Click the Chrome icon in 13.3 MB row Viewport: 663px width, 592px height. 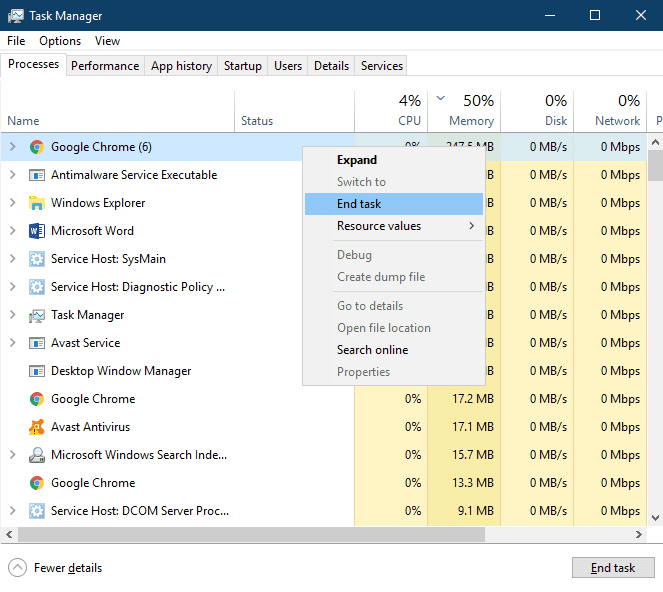(x=37, y=483)
